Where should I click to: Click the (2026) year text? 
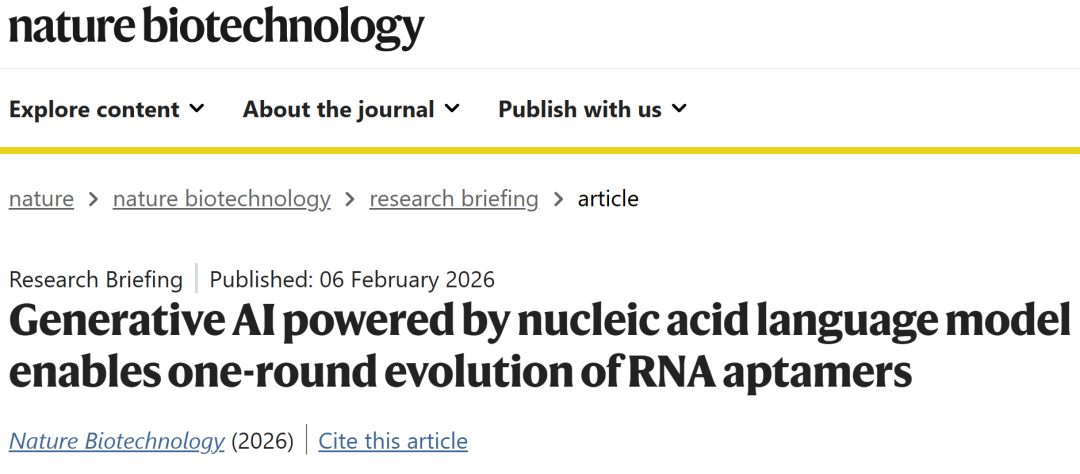coord(262,440)
